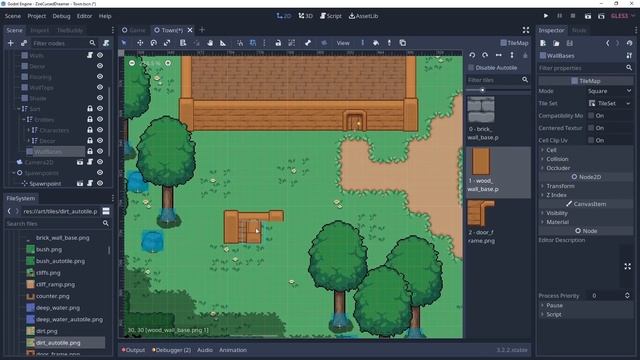This screenshot has width=640, height=360.
Task: Adjust the tile palette zoom slider
Action: 482,90
